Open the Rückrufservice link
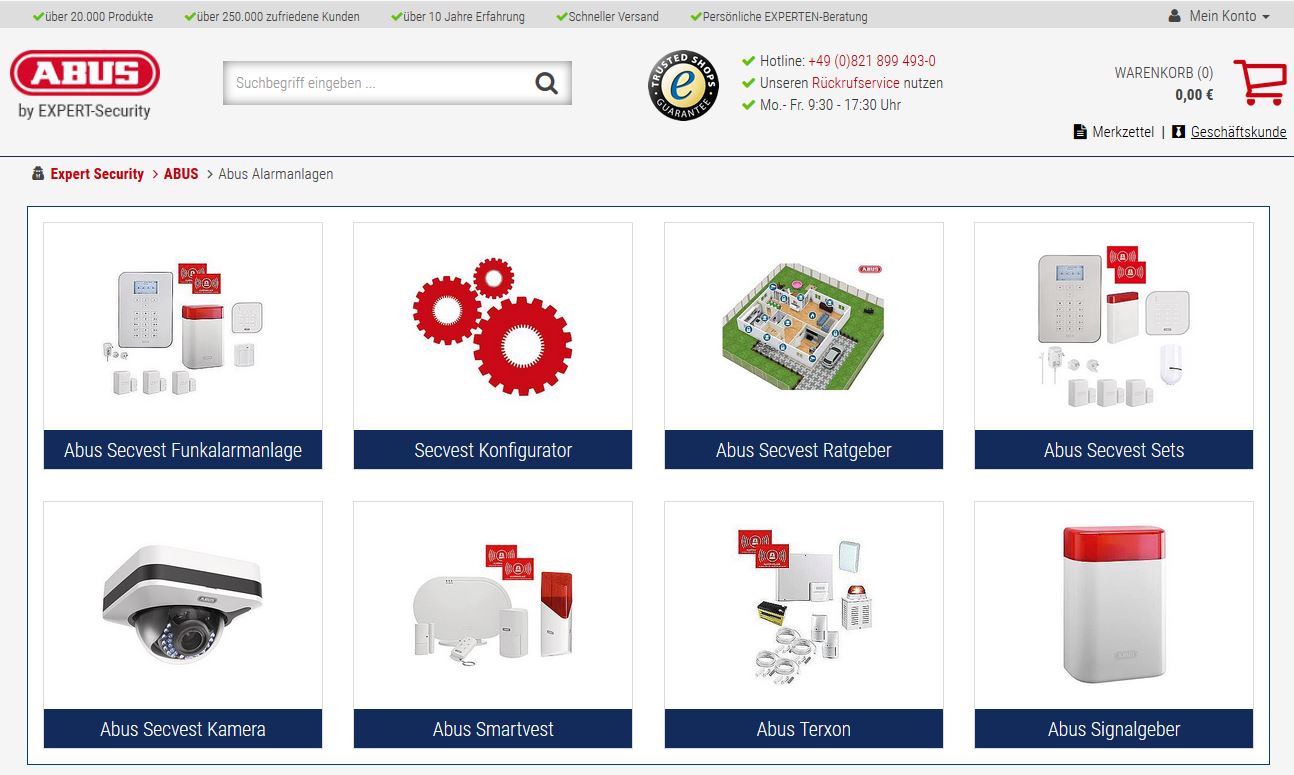Image resolution: width=1294 pixels, height=775 pixels. click(x=855, y=83)
